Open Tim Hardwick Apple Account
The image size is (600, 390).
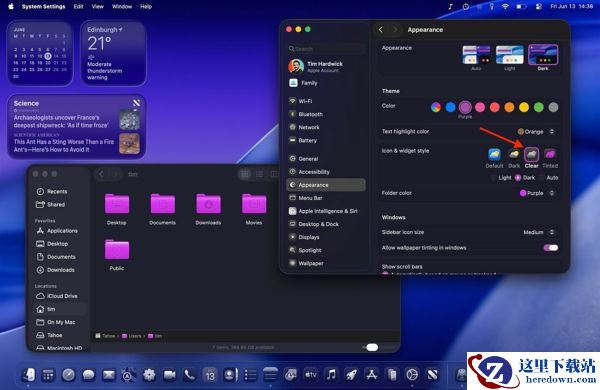coord(325,67)
